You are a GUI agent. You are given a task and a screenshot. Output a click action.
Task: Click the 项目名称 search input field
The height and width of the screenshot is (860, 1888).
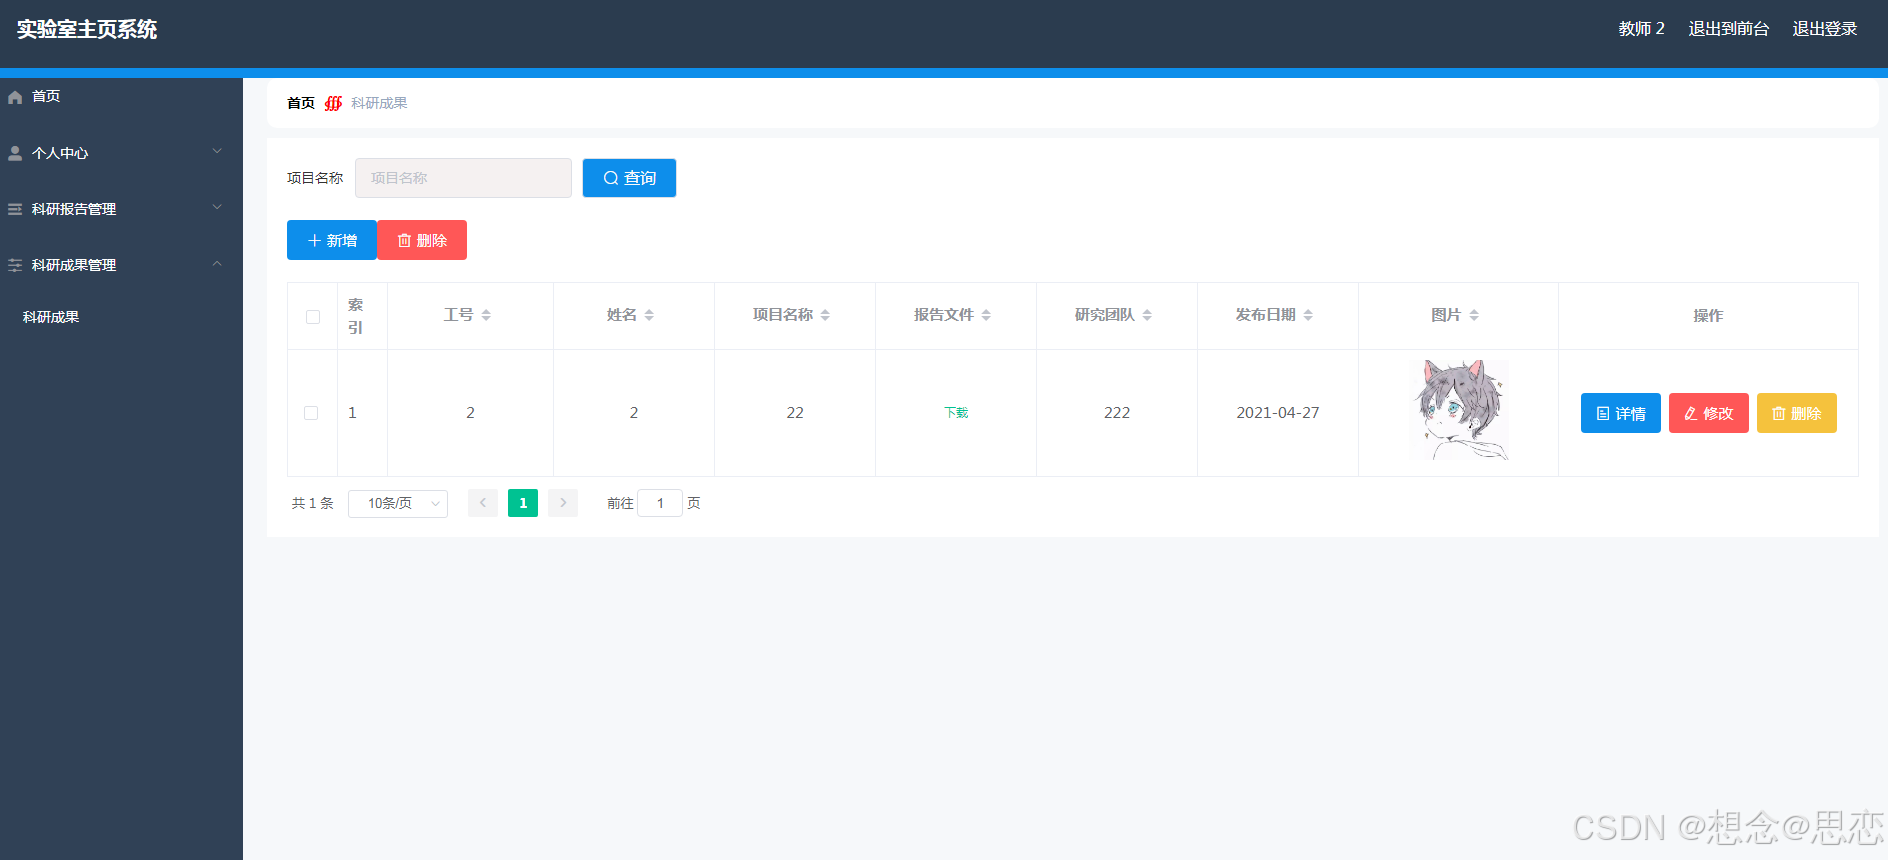pos(463,178)
